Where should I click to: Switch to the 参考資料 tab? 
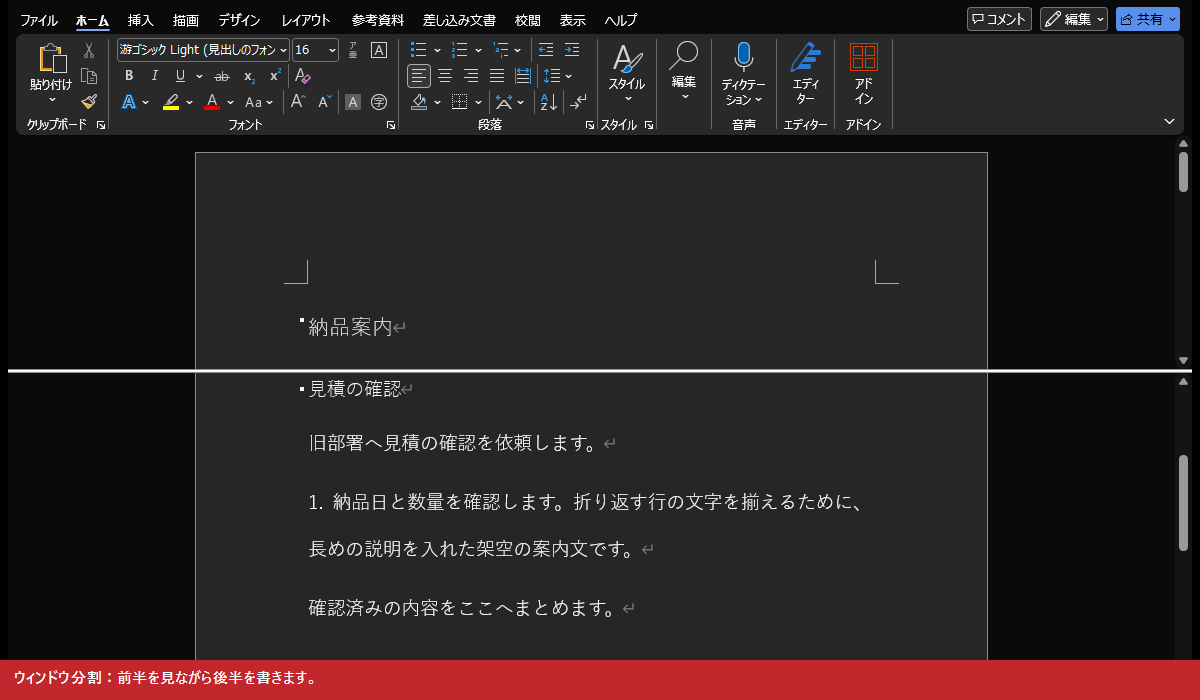(x=378, y=20)
